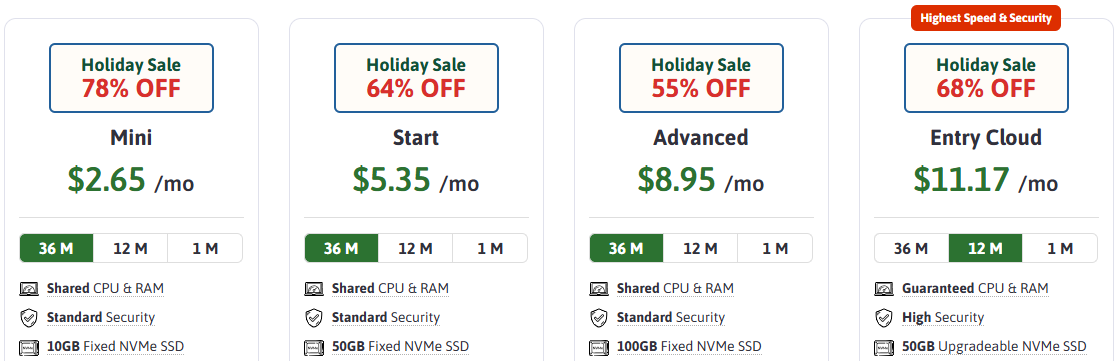Click the NVMe SSD icon in Entry Cloud plan

884,347
